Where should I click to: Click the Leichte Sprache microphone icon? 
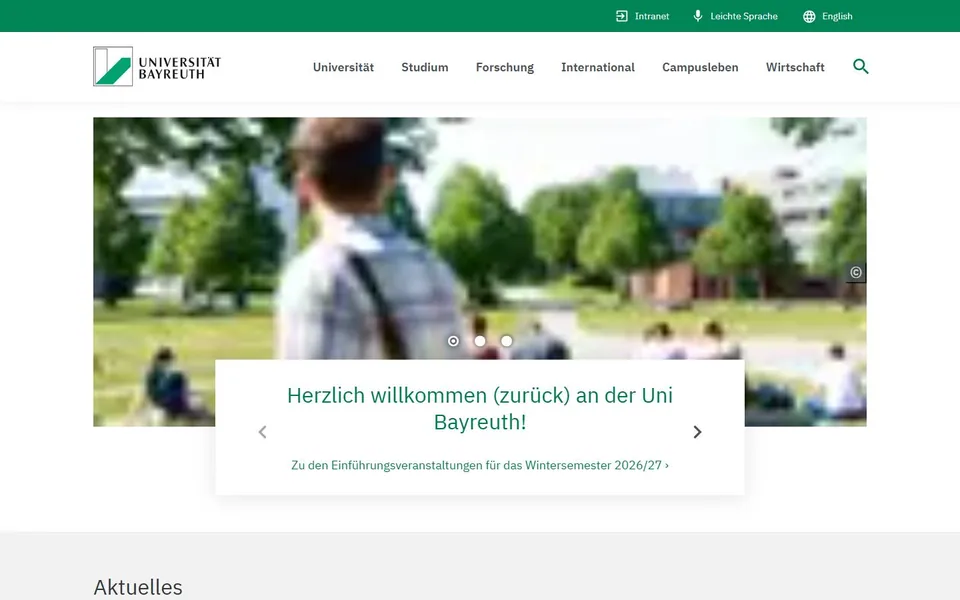click(697, 17)
